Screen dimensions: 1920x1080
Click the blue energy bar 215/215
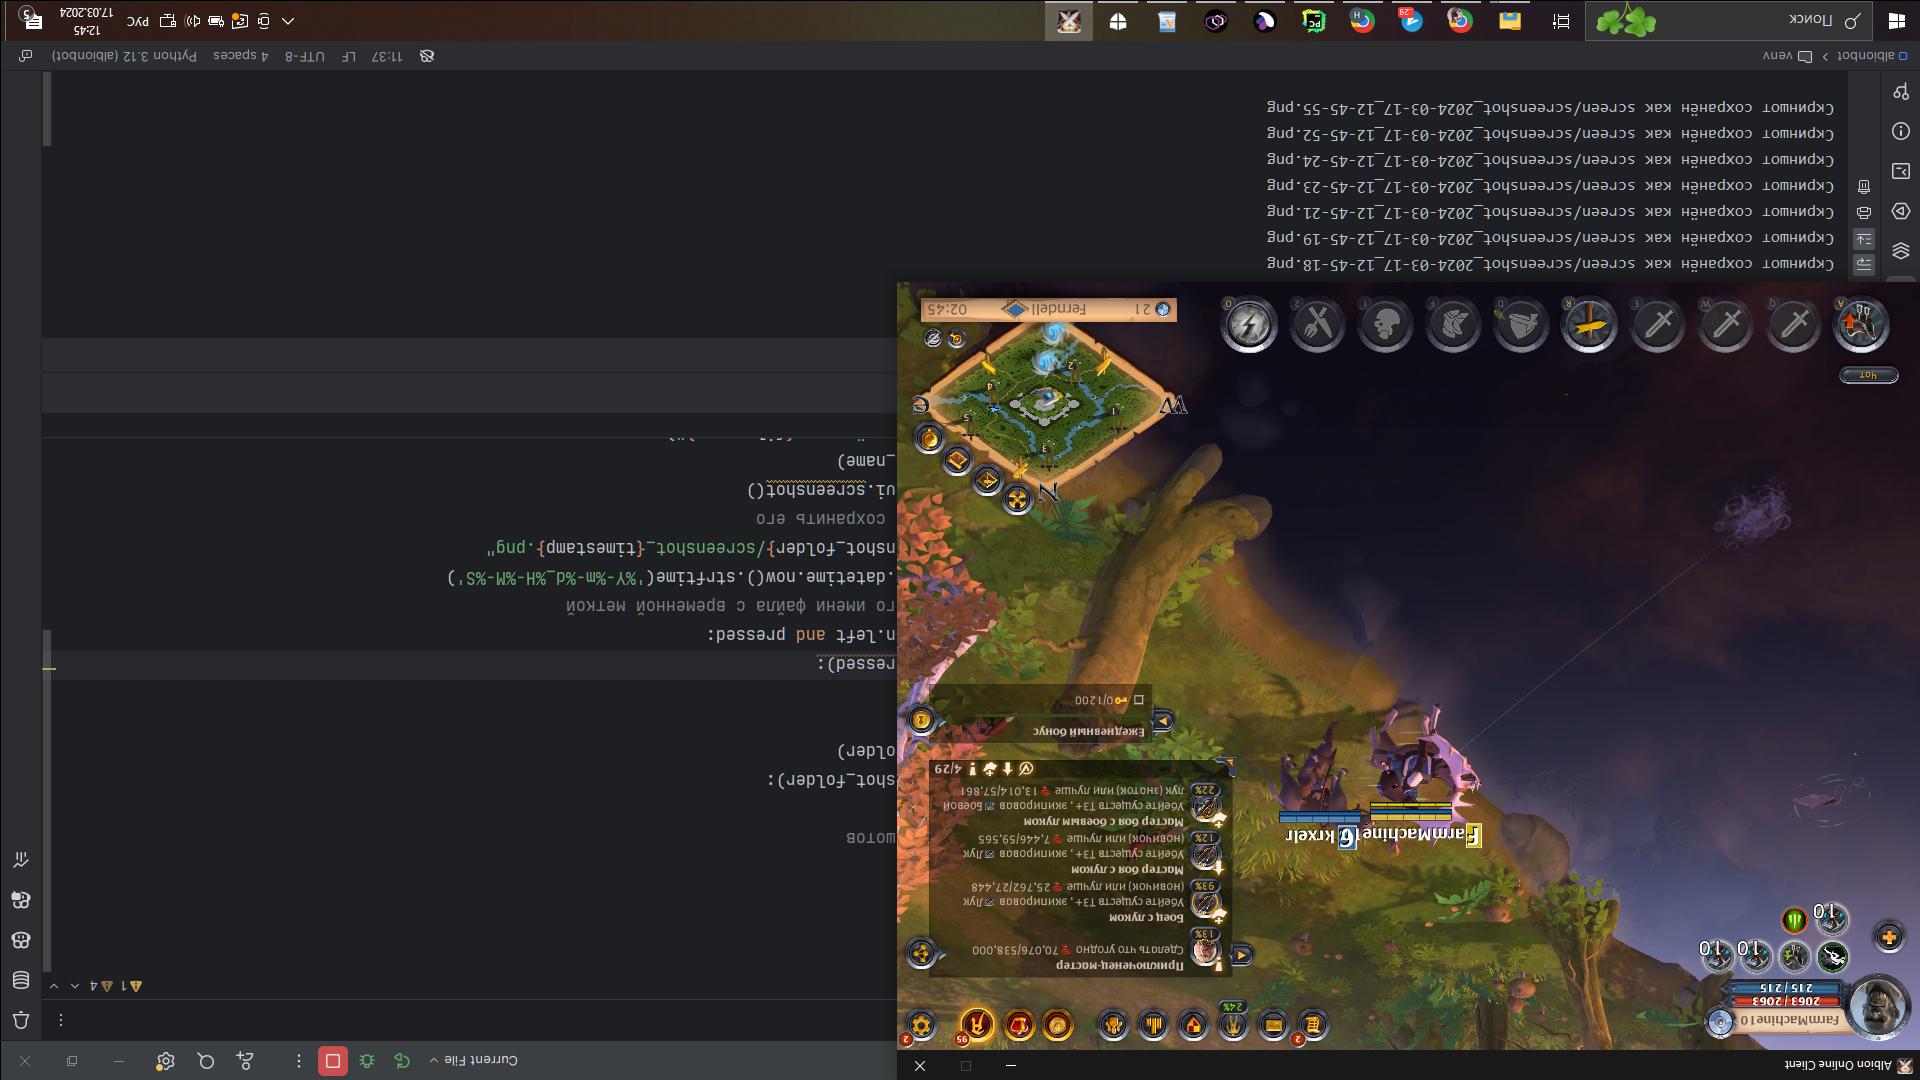(x=1787, y=988)
